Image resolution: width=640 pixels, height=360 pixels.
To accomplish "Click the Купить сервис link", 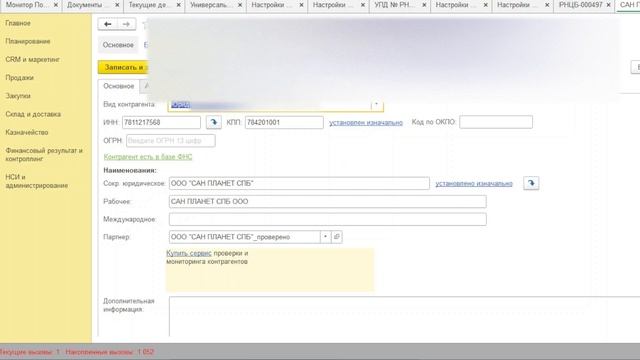I will [189, 253].
